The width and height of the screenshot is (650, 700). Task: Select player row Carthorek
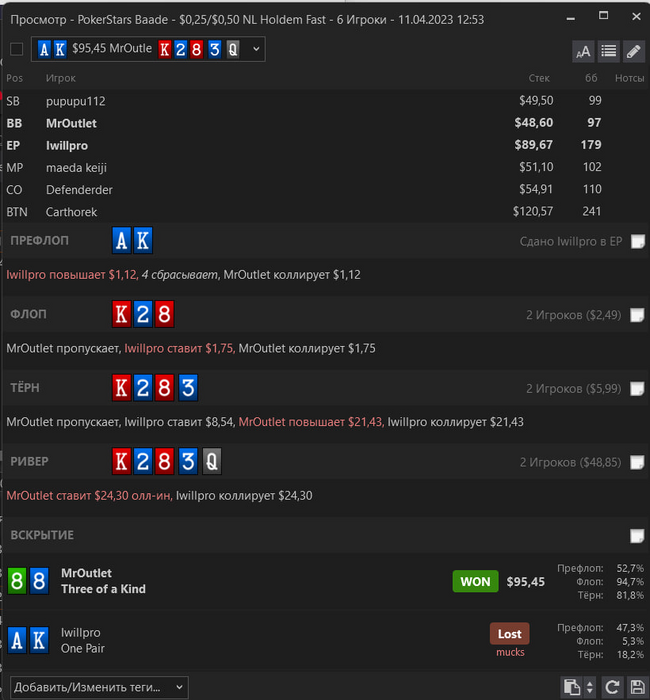pos(325,212)
